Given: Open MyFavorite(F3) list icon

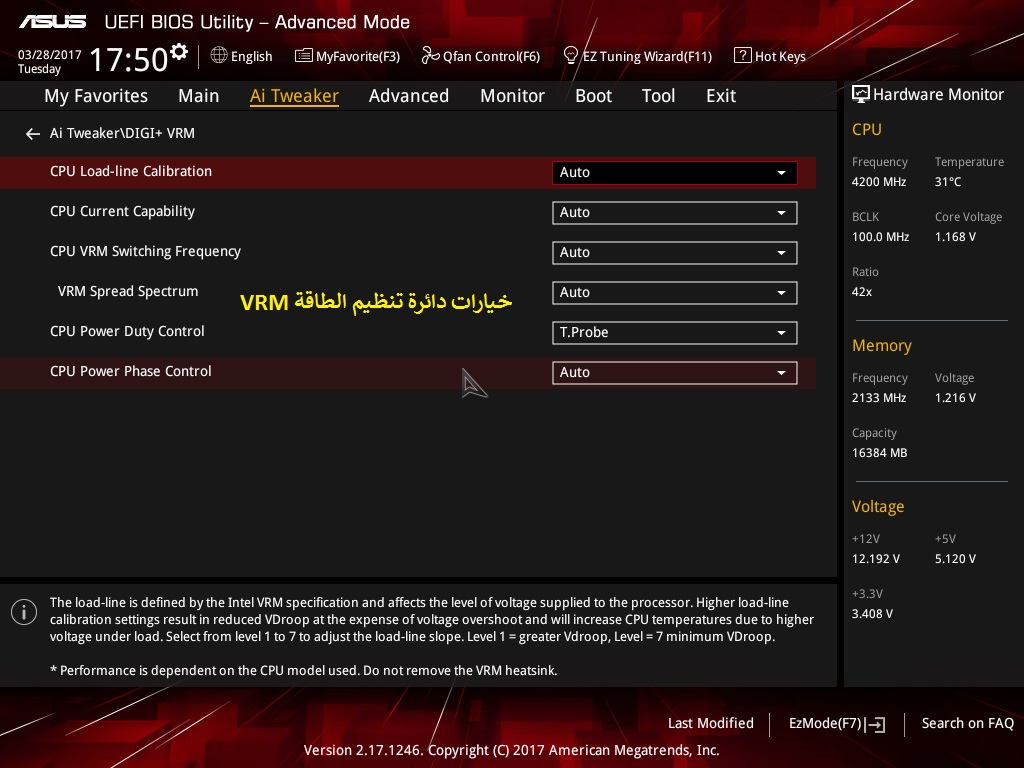Looking at the screenshot, I should pos(304,56).
